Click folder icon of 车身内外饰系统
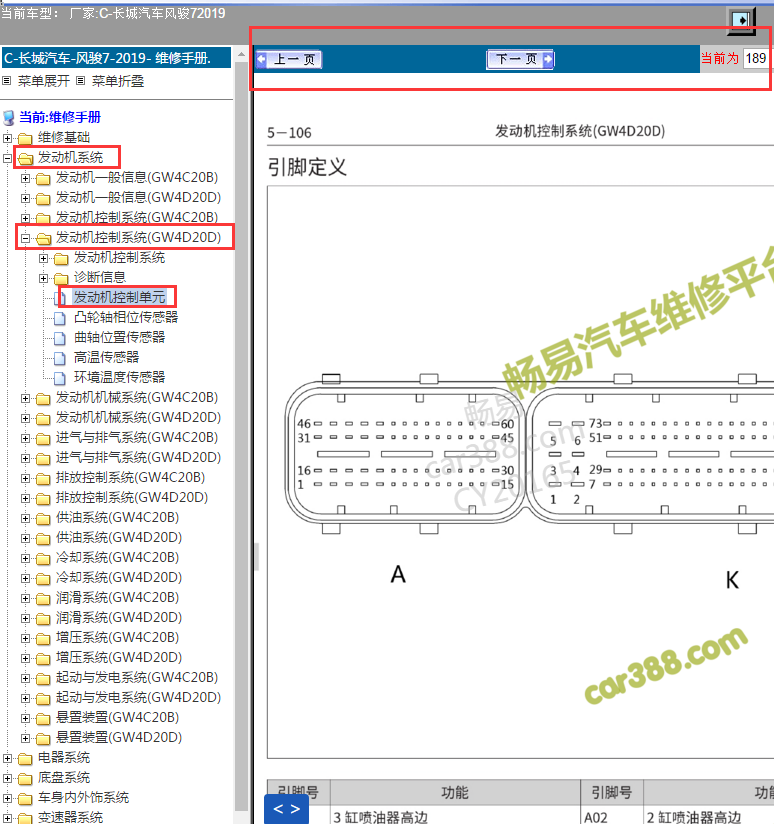Image resolution: width=774 pixels, height=824 pixels. [x=25, y=799]
